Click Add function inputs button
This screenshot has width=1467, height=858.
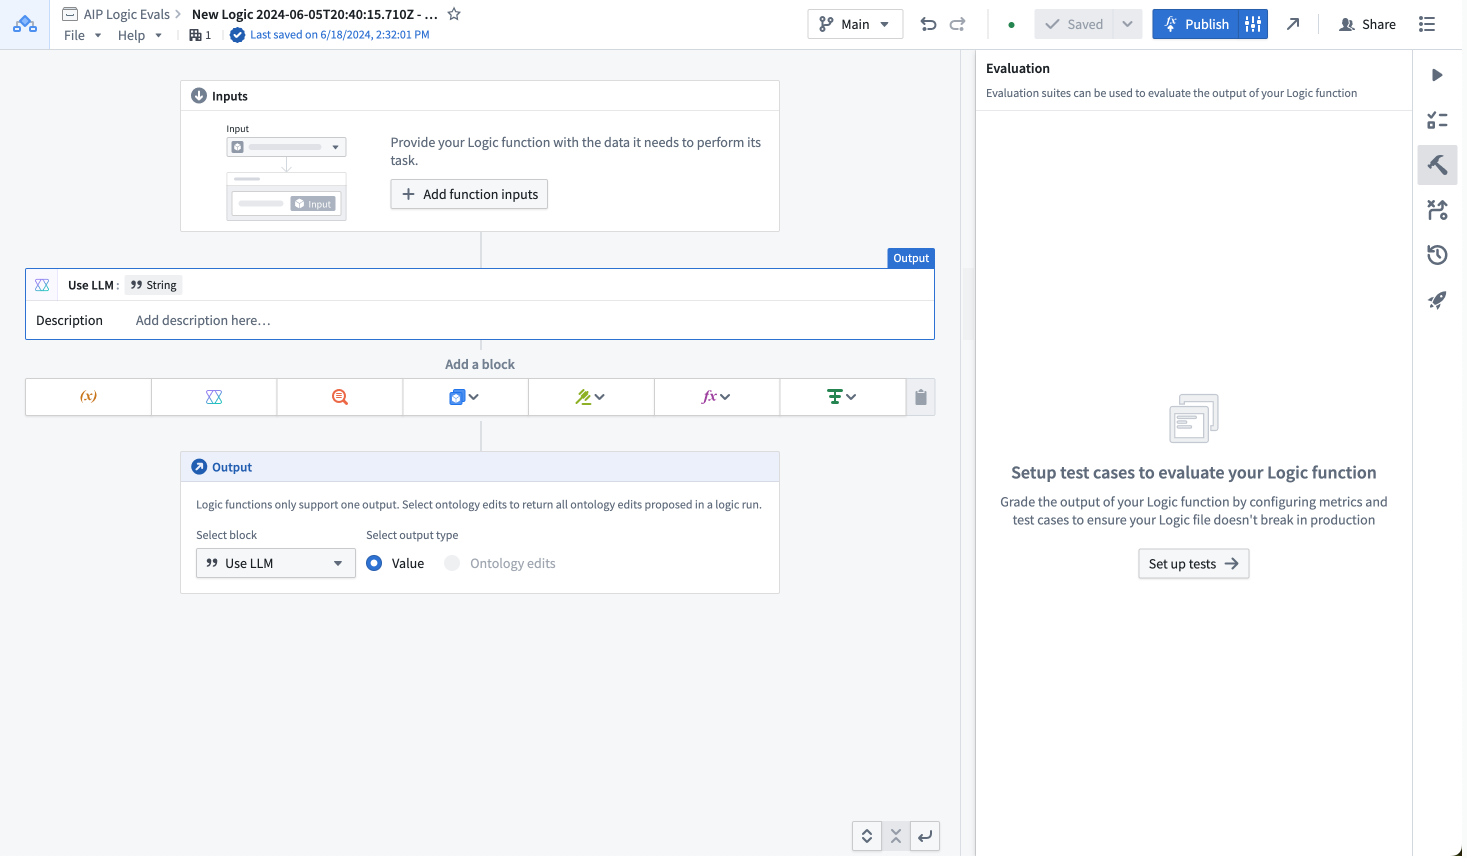click(x=469, y=194)
